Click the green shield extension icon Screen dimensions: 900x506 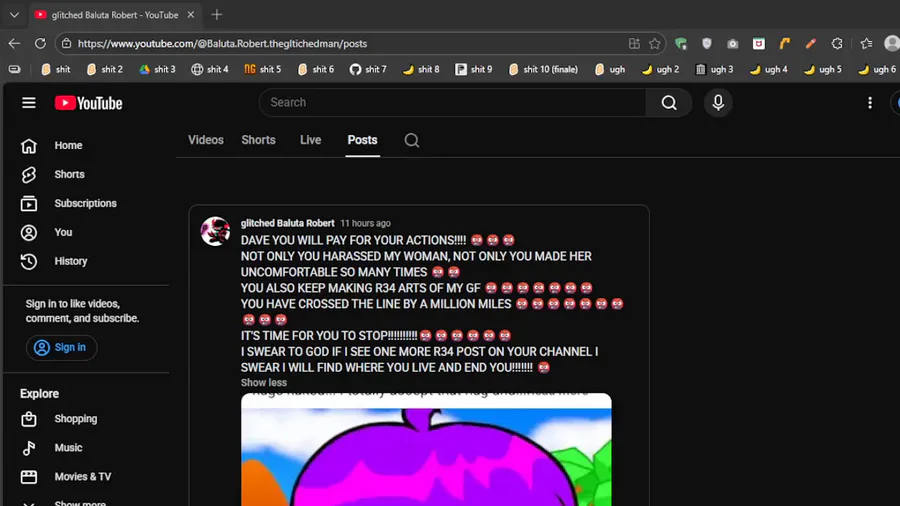pyautogui.click(x=681, y=44)
